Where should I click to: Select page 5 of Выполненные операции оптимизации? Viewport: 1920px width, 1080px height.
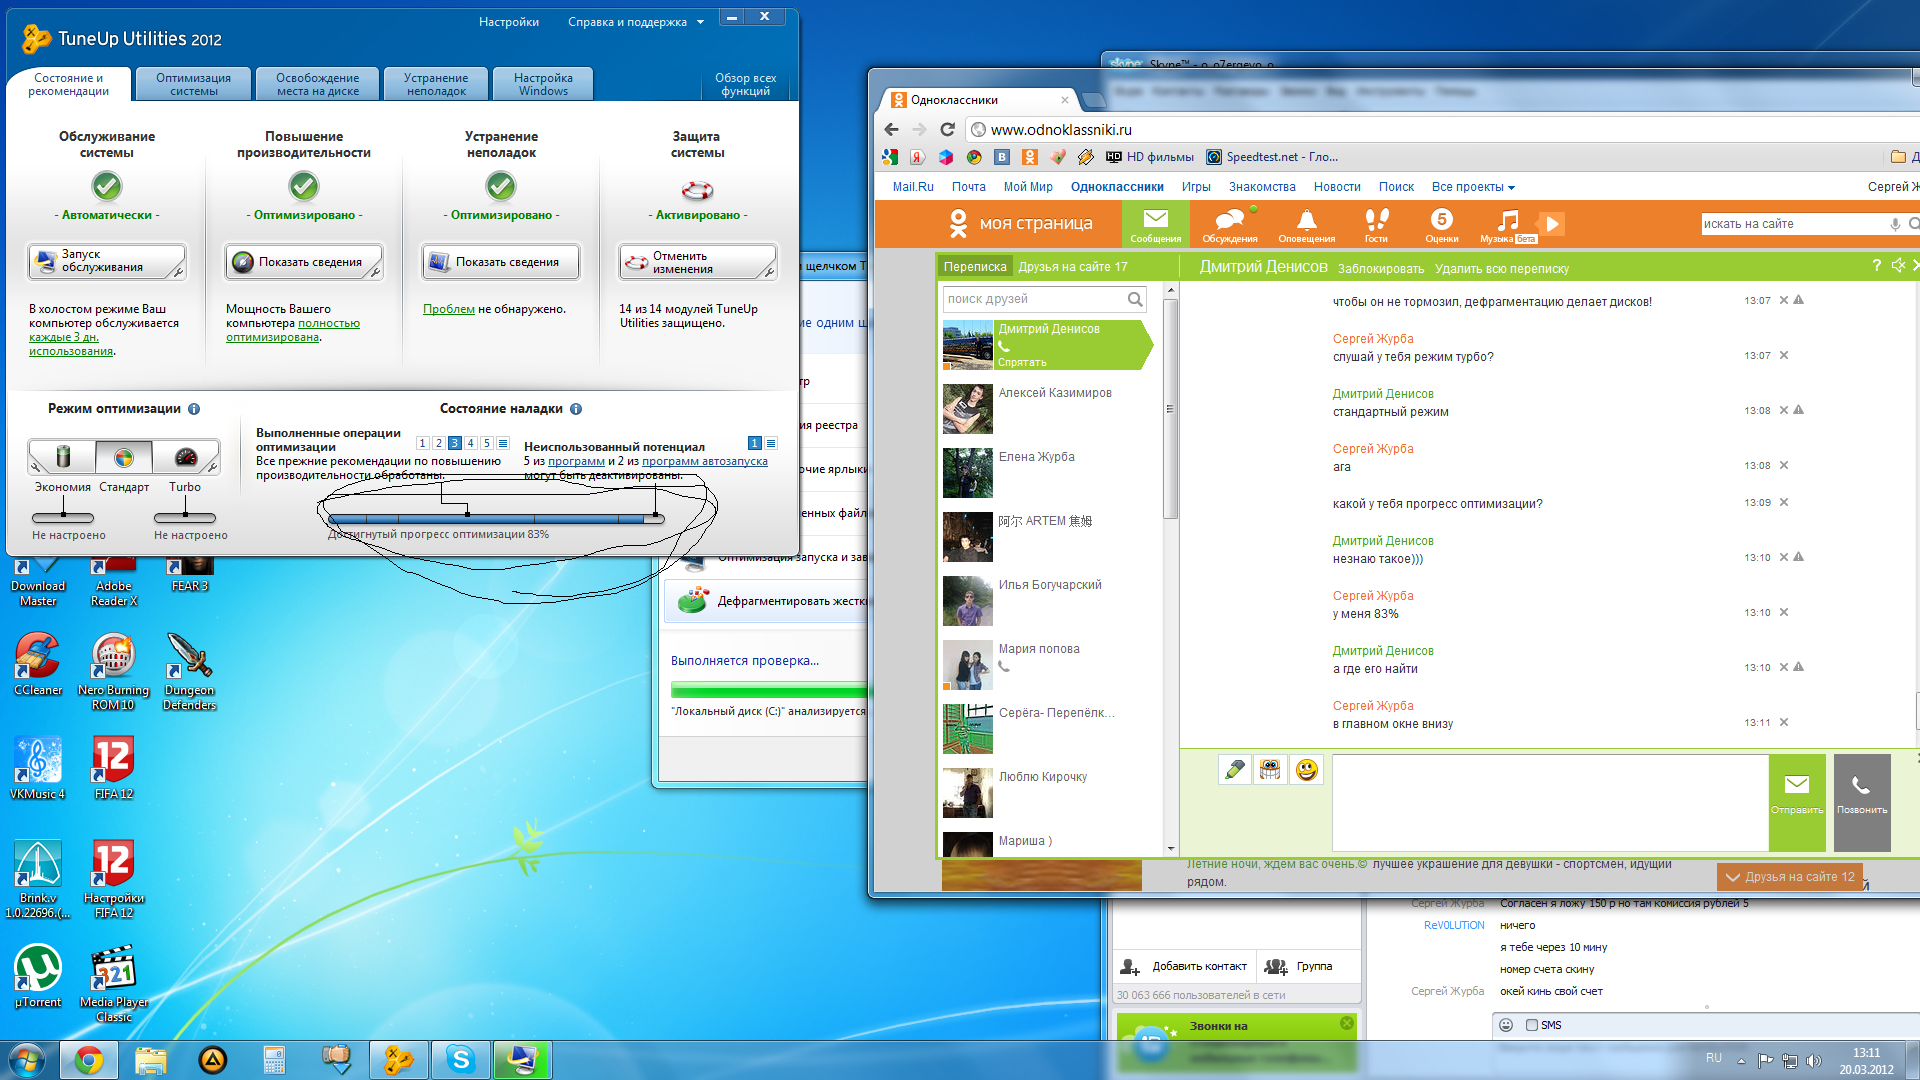(x=486, y=443)
